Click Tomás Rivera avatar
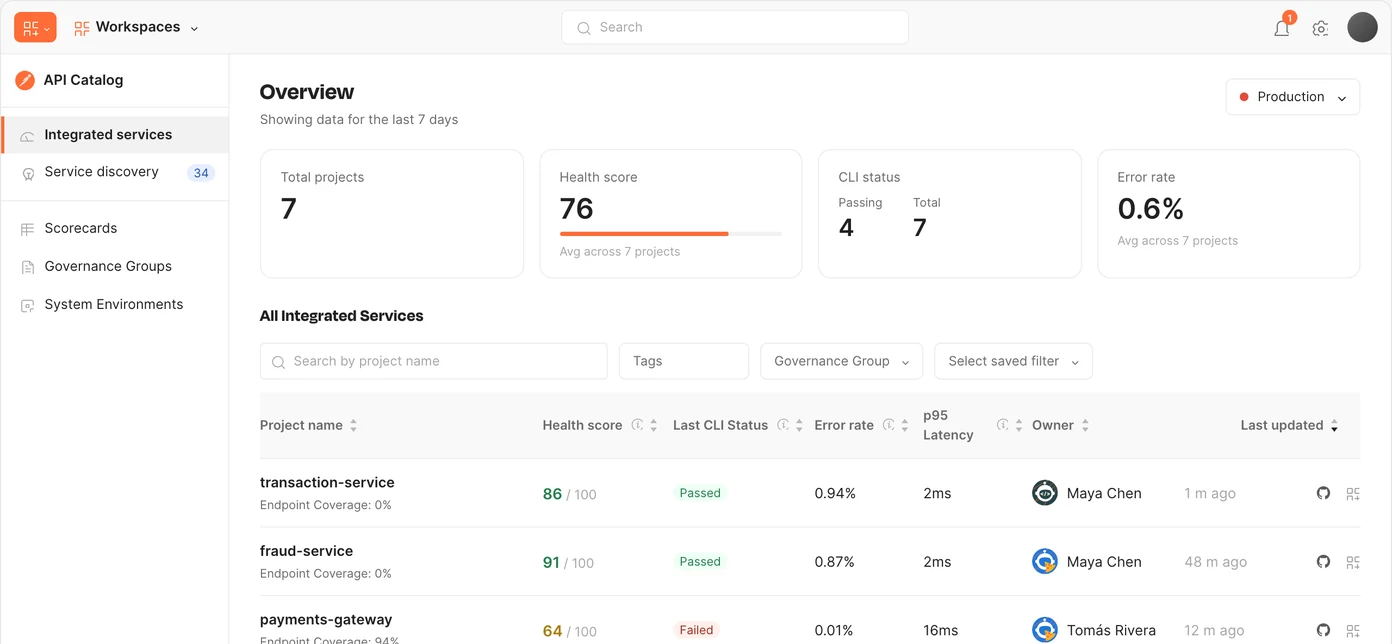The width and height of the screenshot is (1392, 644). (1045, 630)
